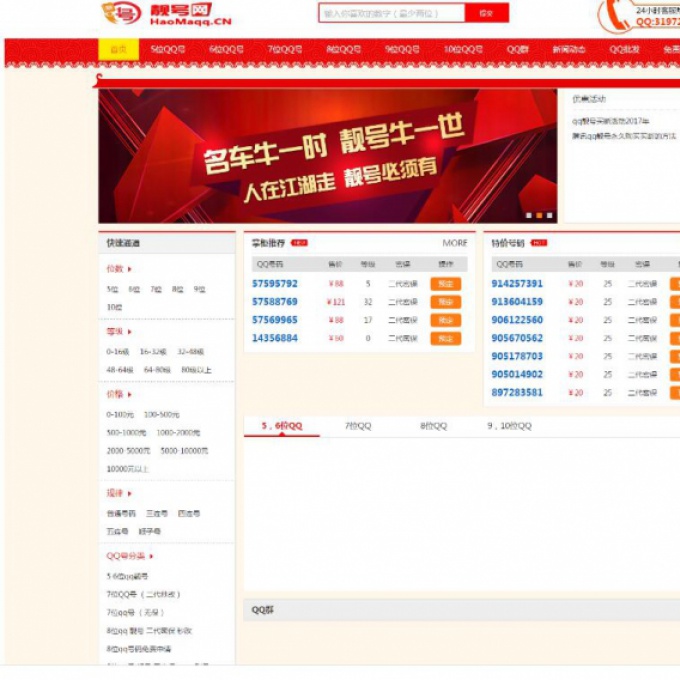Open the 新闻动态 navigation item
The height and width of the screenshot is (680, 680).
(569, 49)
